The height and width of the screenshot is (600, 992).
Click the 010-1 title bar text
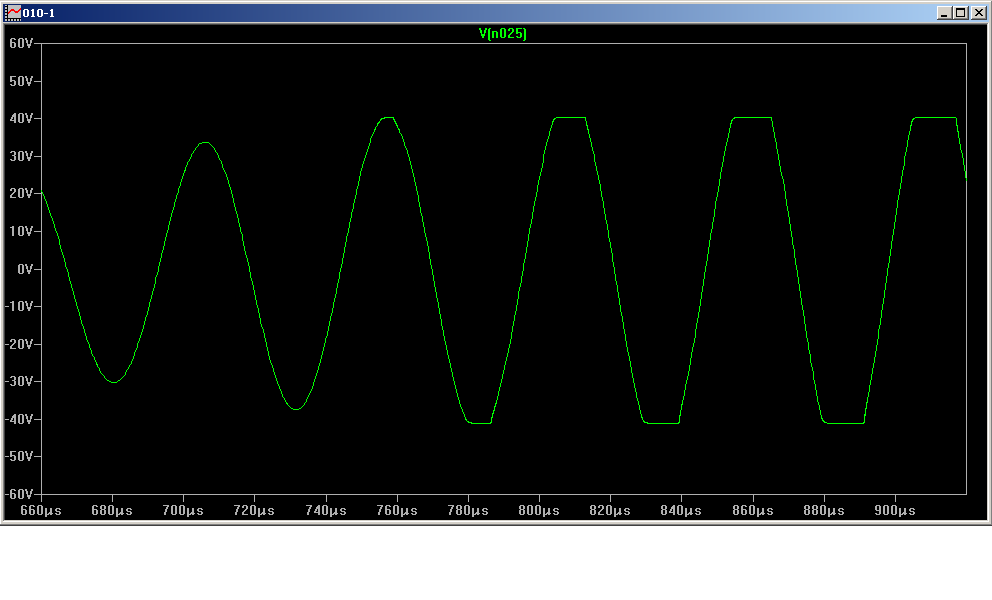tap(39, 12)
